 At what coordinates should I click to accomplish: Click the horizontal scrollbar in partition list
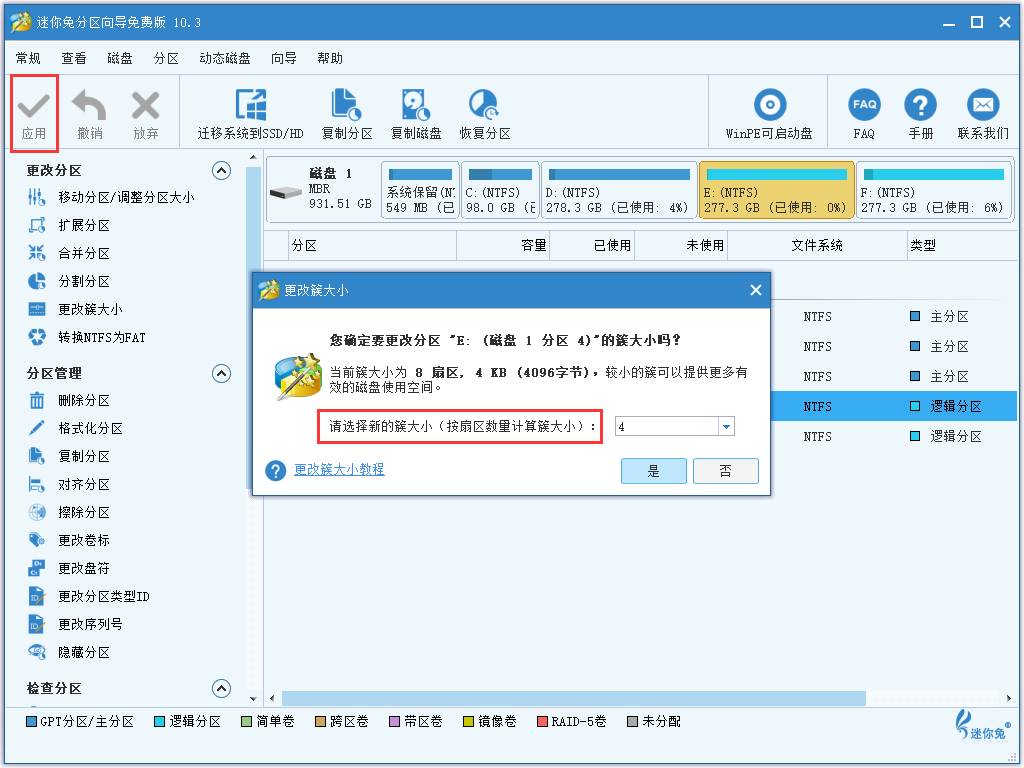(x=573, y=698)
